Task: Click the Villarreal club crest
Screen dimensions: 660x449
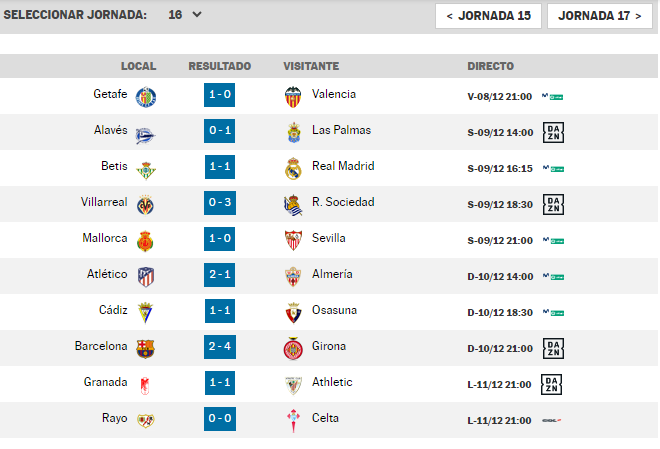Action: click(146, 204)
